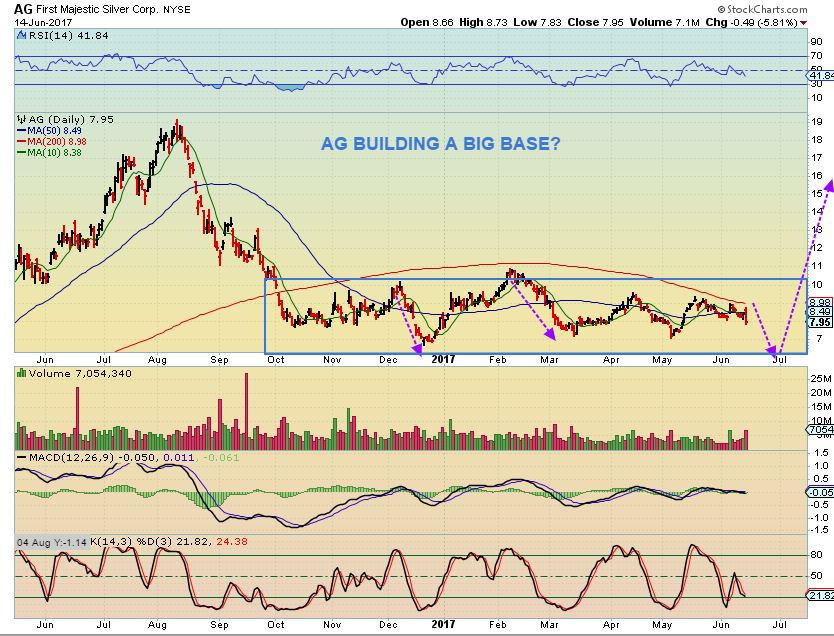
Task: Click the candlestick icon before AG (Daily)
Action: [22, 119]
